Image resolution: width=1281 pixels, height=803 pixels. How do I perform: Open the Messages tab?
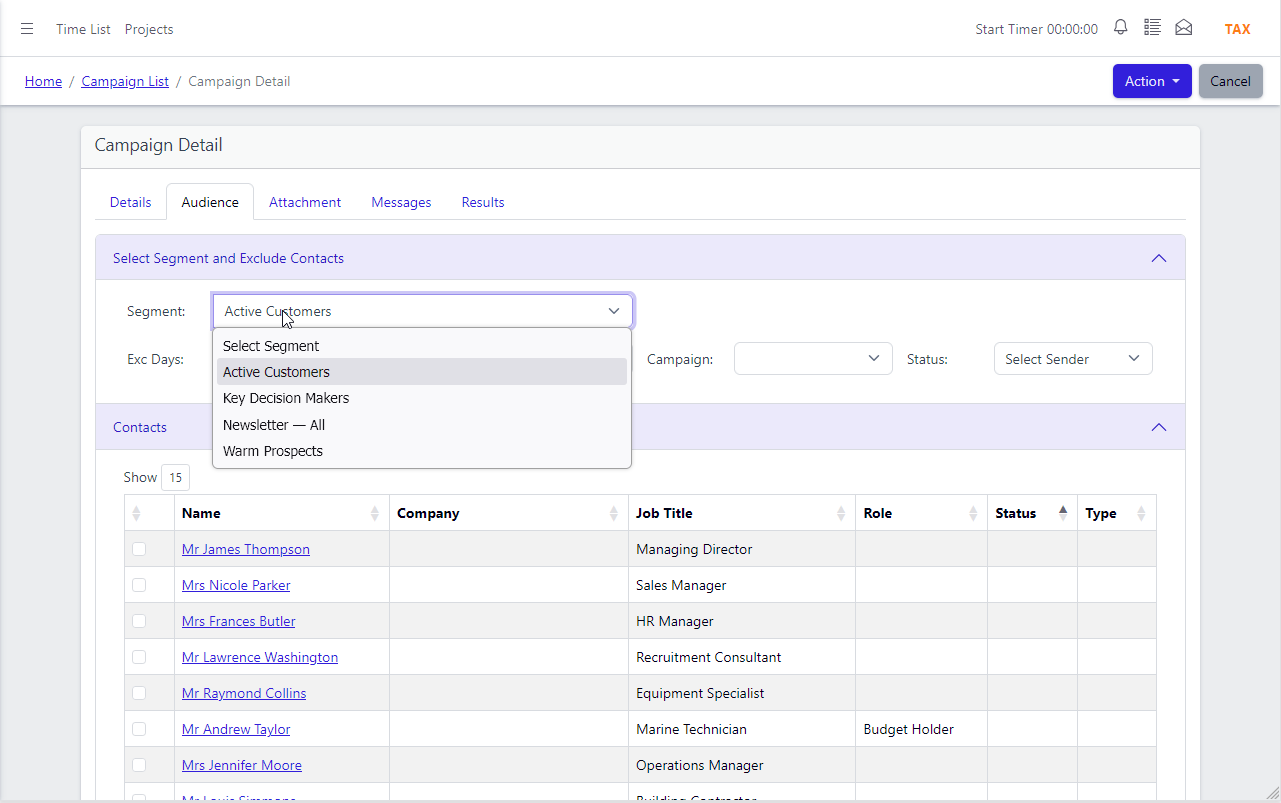click(401, 202)
